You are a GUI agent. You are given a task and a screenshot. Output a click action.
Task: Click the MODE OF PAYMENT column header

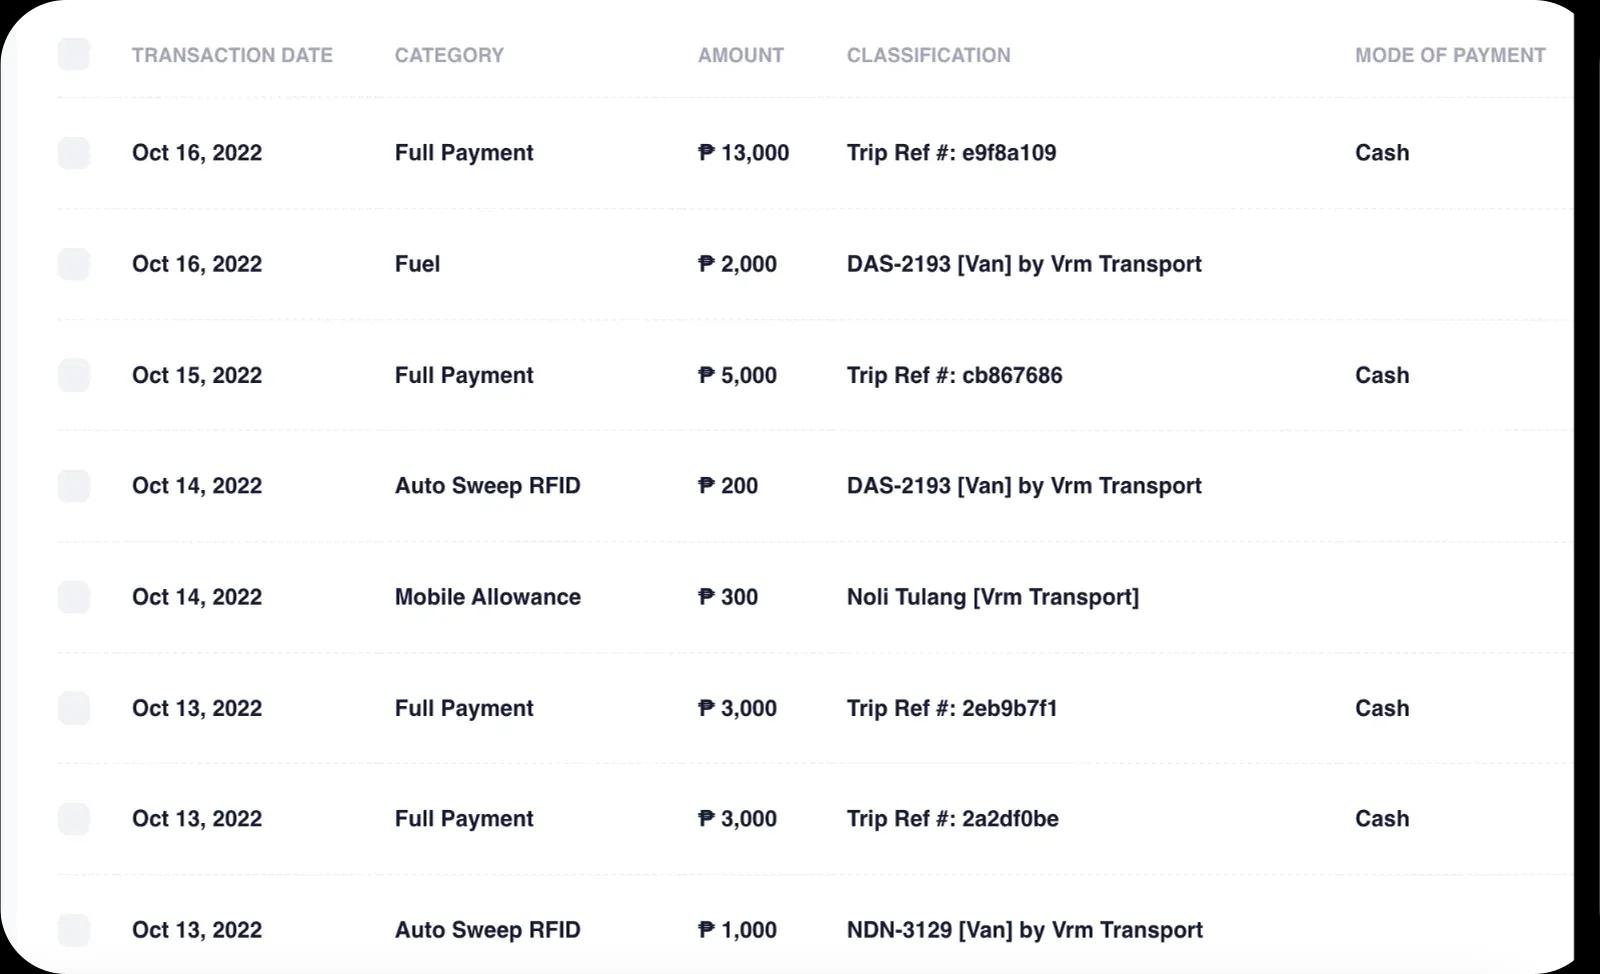pyautogui.click(x=1449, y=55)
